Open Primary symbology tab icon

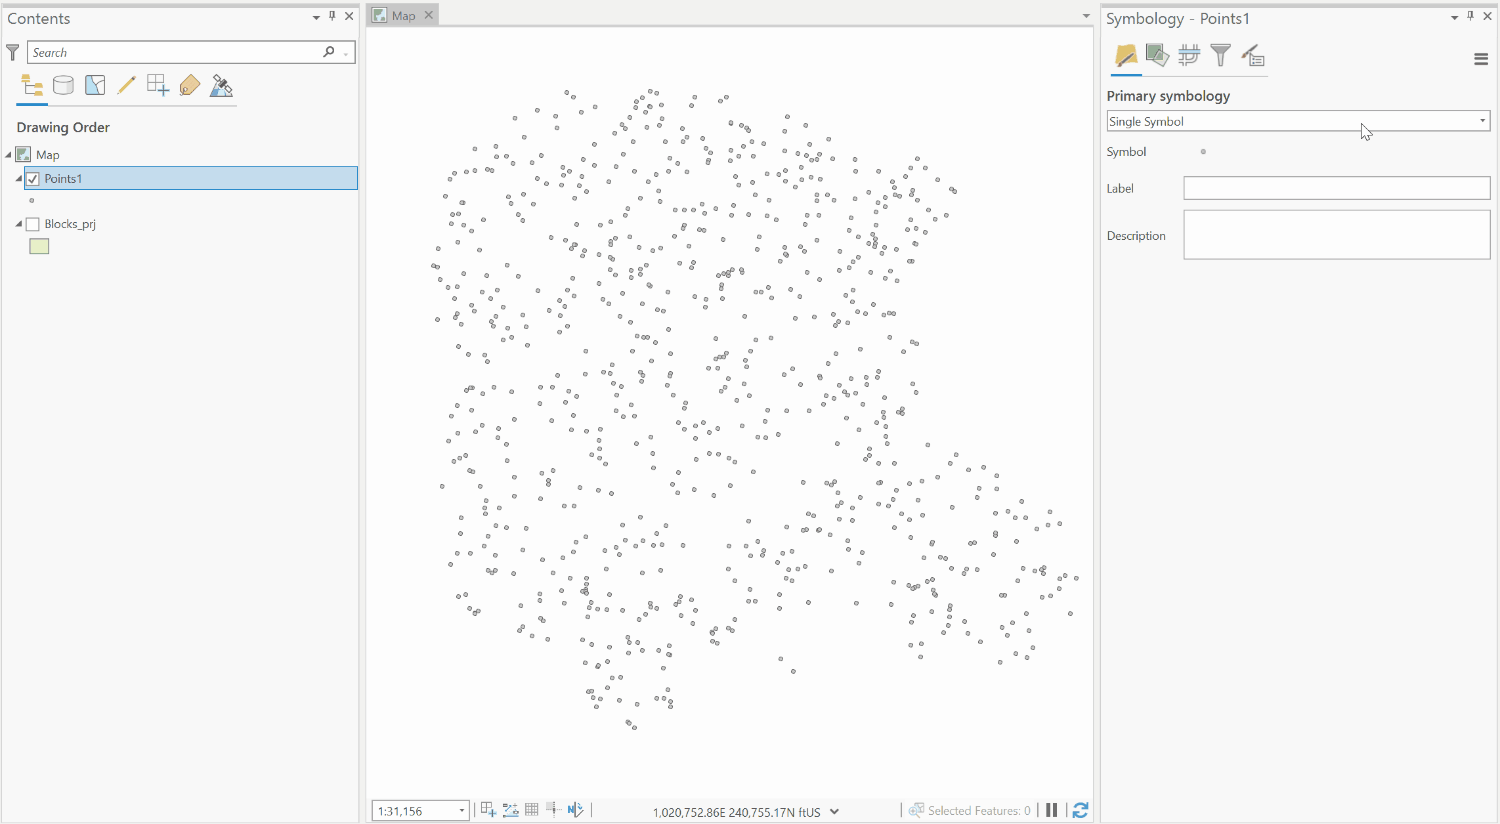1126,56
